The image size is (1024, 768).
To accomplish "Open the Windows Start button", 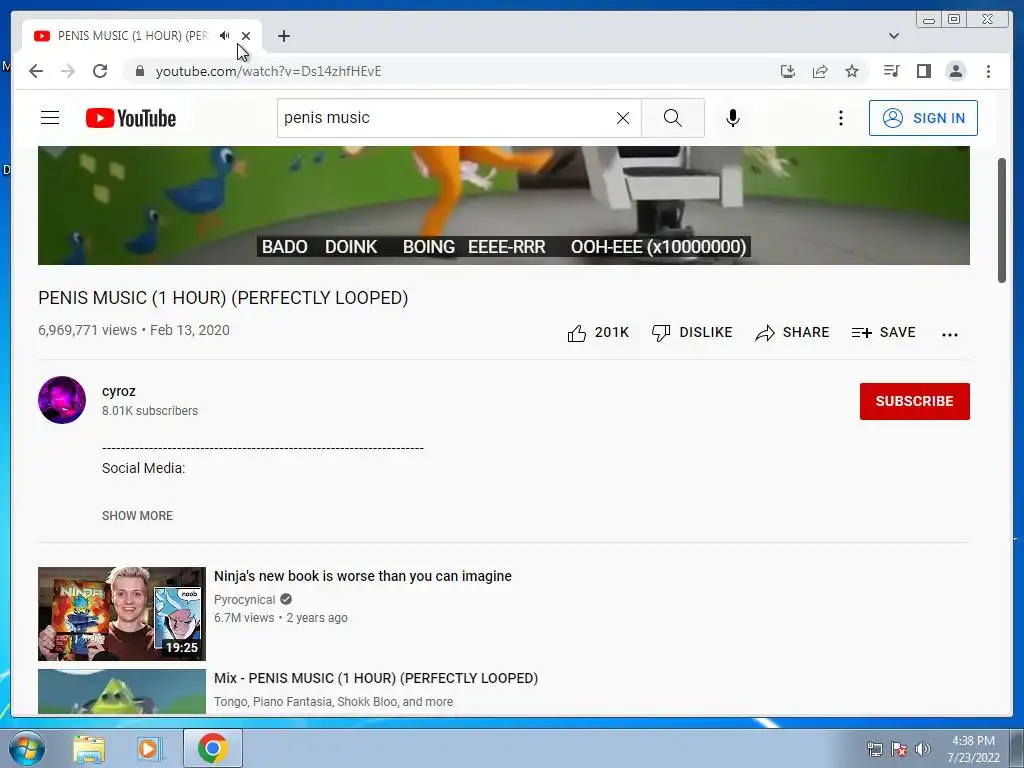I will [26, 748].
